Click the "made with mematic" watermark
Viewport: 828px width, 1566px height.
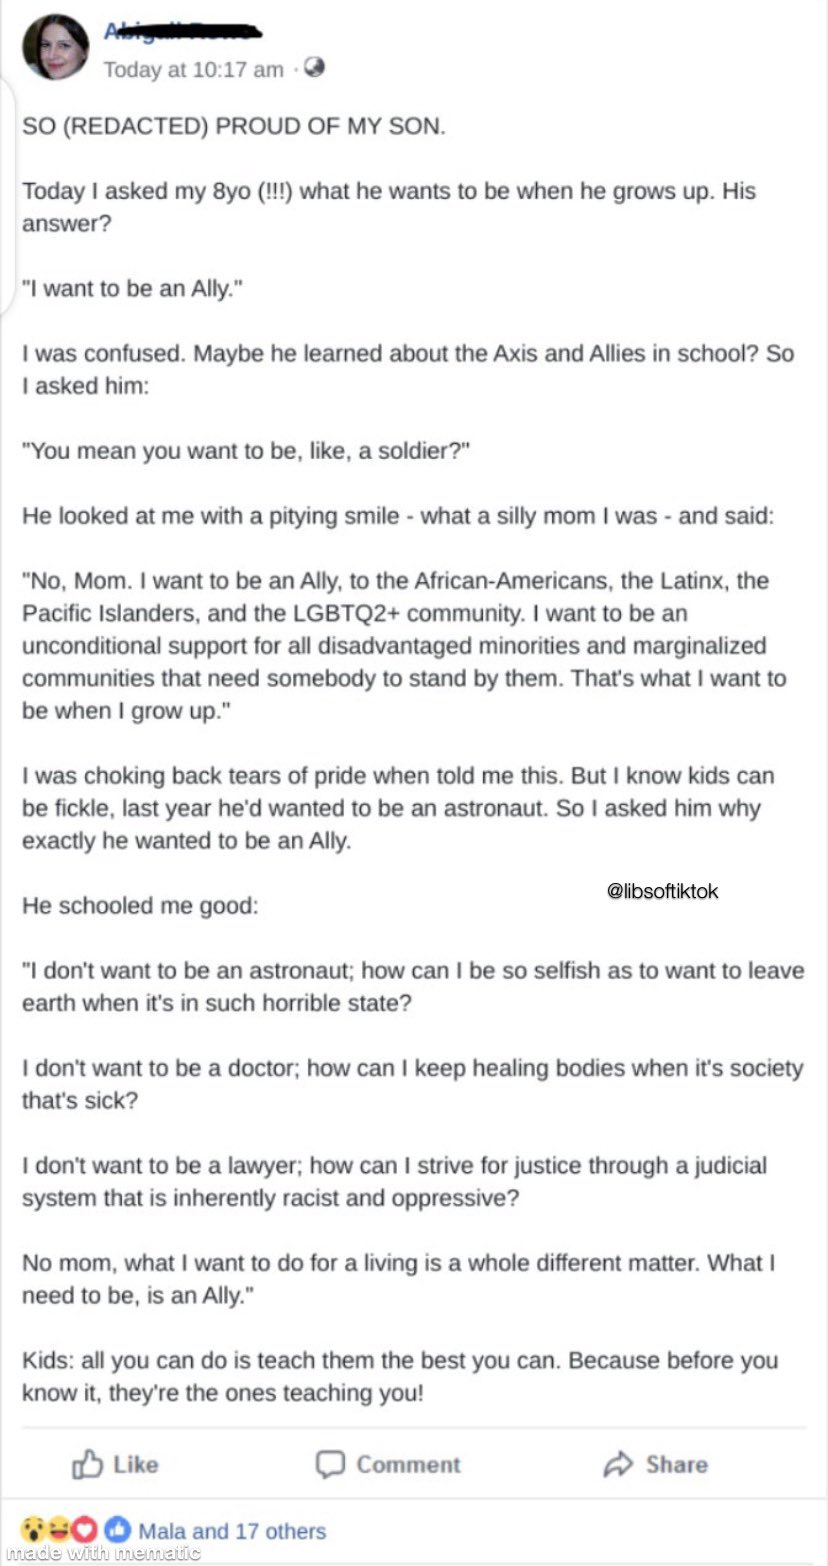101,1553
